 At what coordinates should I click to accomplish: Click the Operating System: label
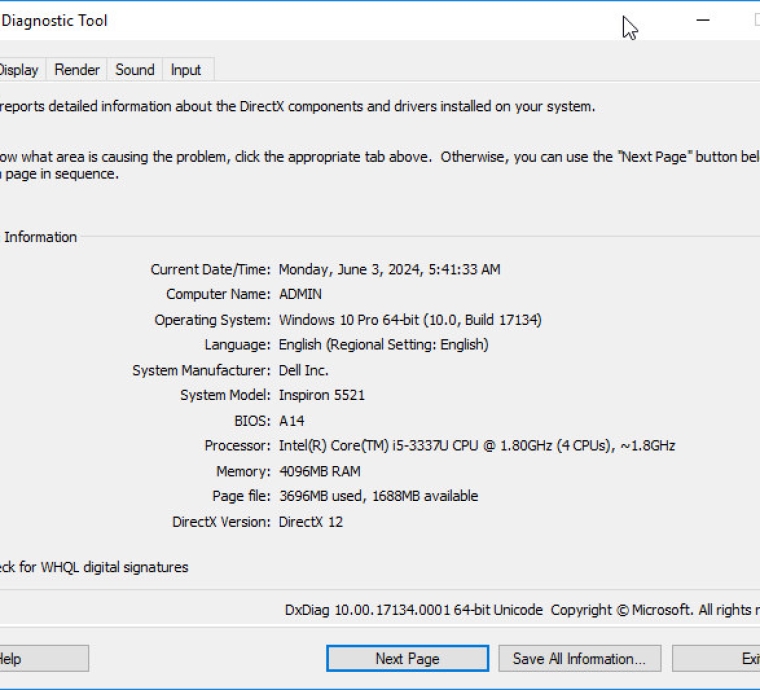pos(212,320)
